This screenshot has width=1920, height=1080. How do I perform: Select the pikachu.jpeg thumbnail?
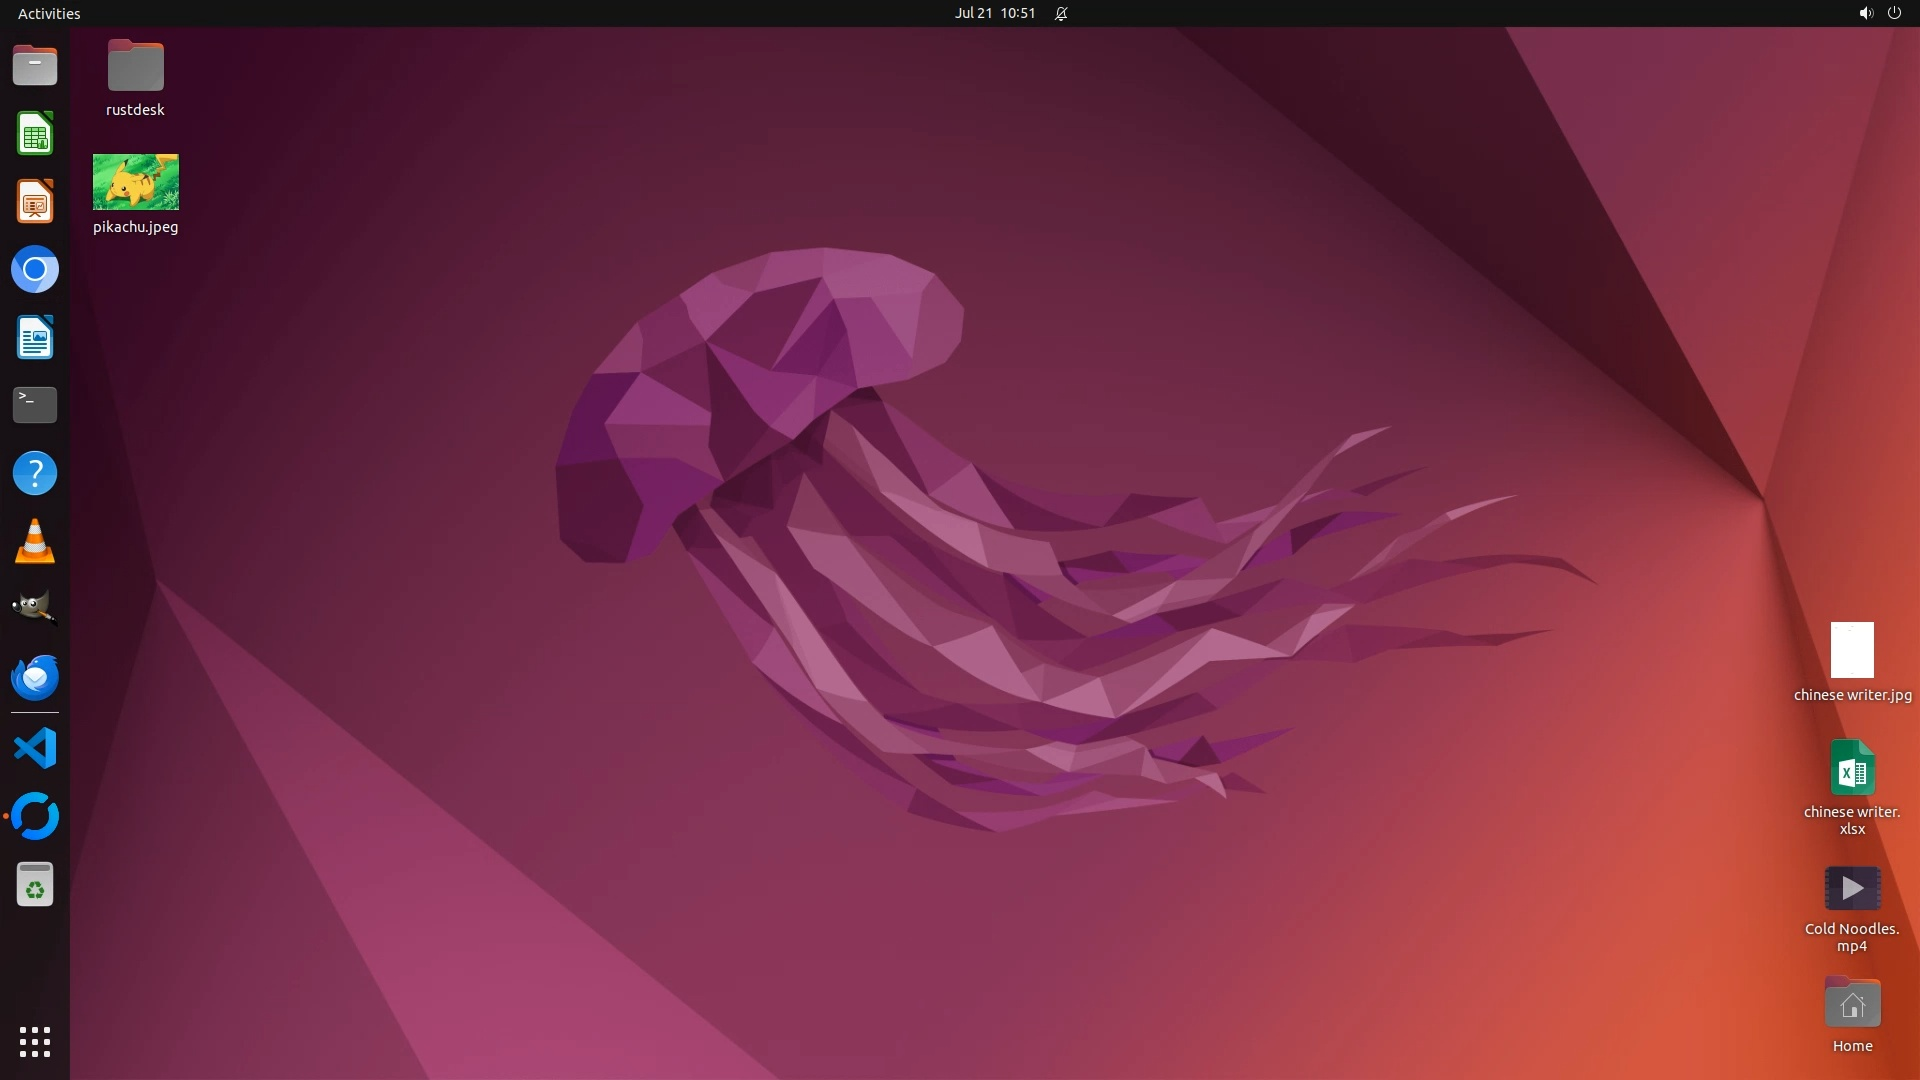pyautogui.click(x=136, y=182)
